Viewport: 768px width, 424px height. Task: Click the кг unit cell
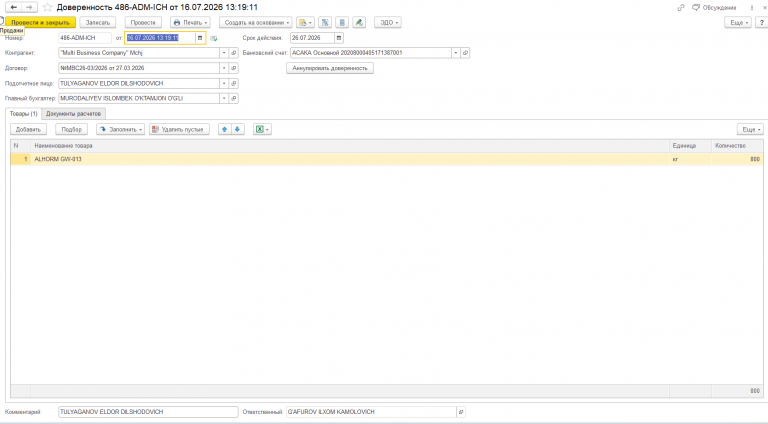(x=690, y=159)
